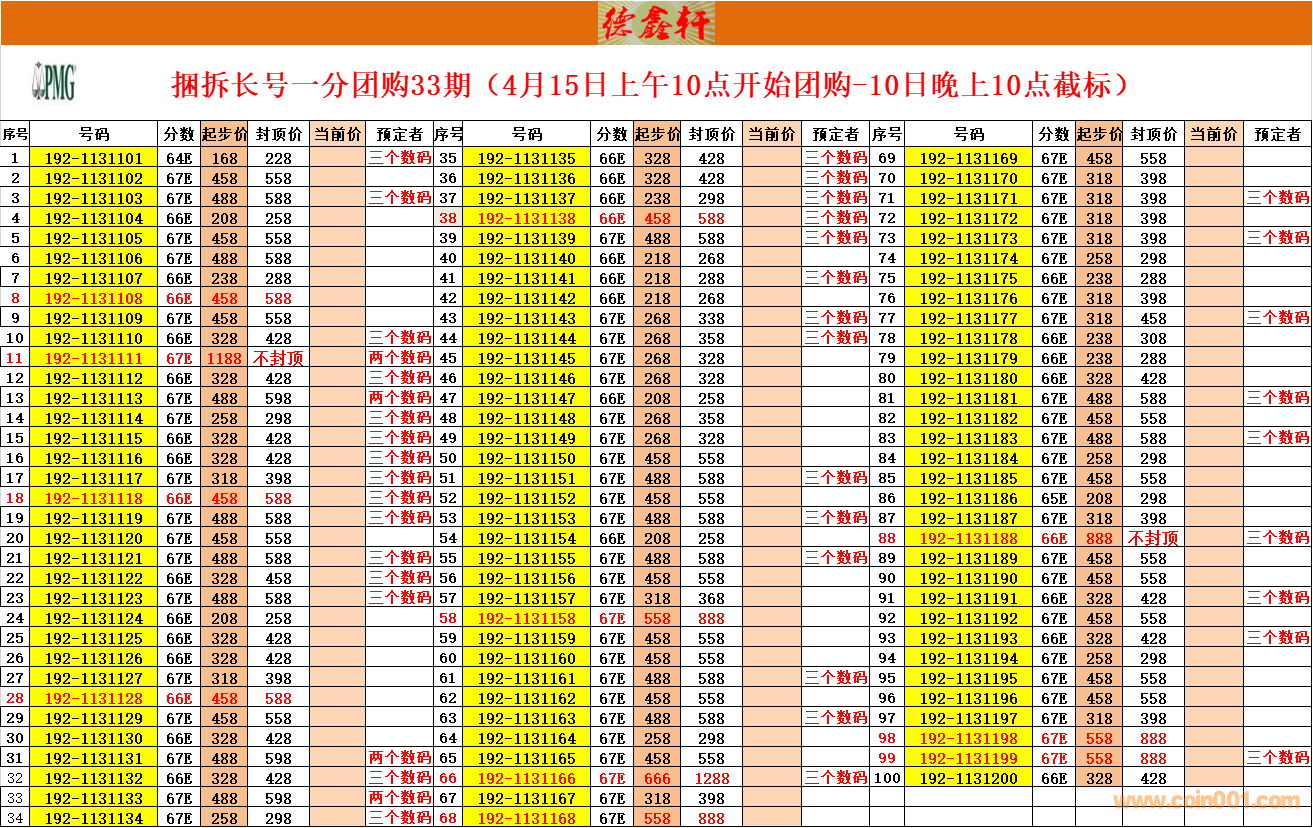Click 不封顶 cell in row 88
Screen dimensions: 1313x828
[x=1153, y=538]
